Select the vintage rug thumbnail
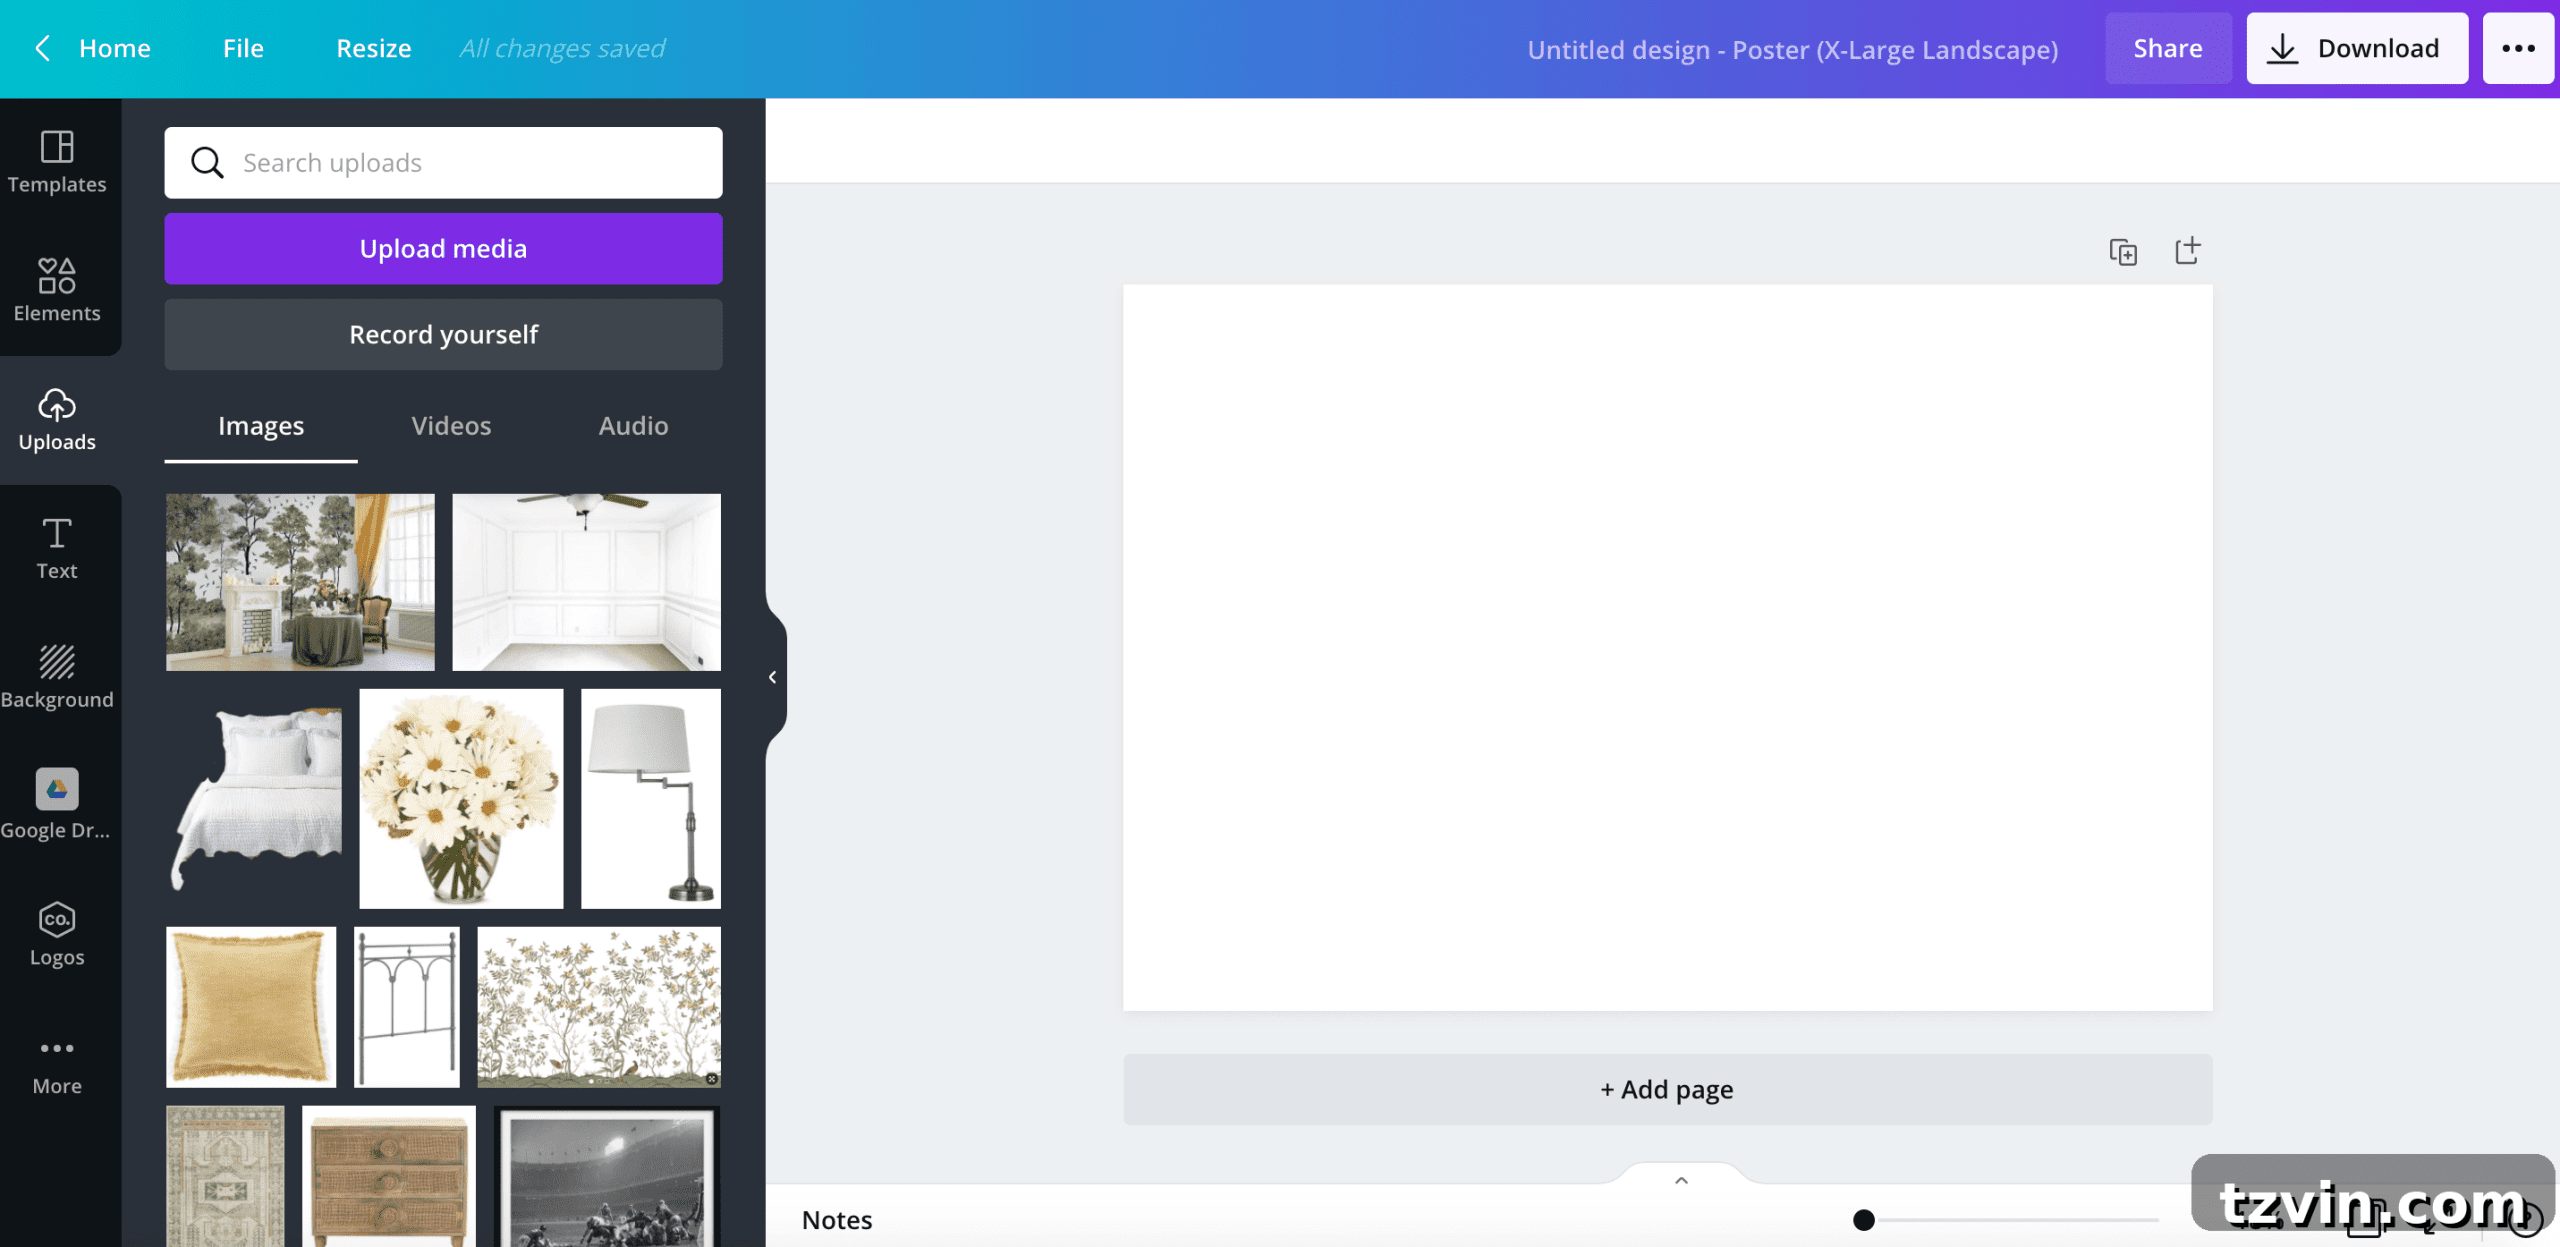 coord(225,1176)
